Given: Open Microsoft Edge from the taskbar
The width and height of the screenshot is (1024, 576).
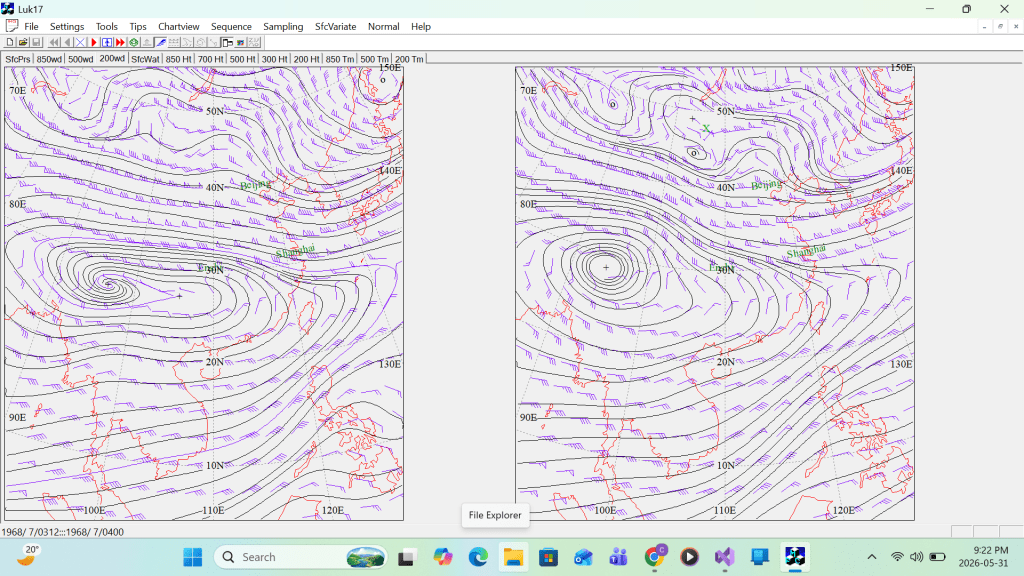Looking at the screenshot, I should tap(478, 557).
